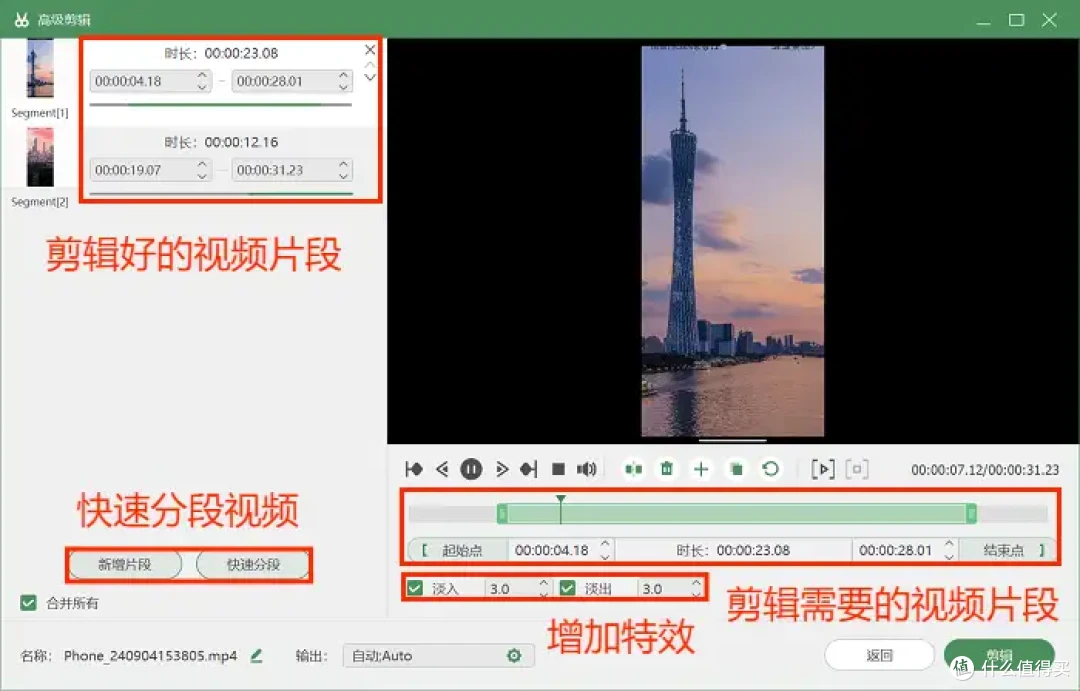This screenshot has height=691, width=1080.
Task: Toggle the 淡入 fade-in checkbox
Action: coord(415,588)
